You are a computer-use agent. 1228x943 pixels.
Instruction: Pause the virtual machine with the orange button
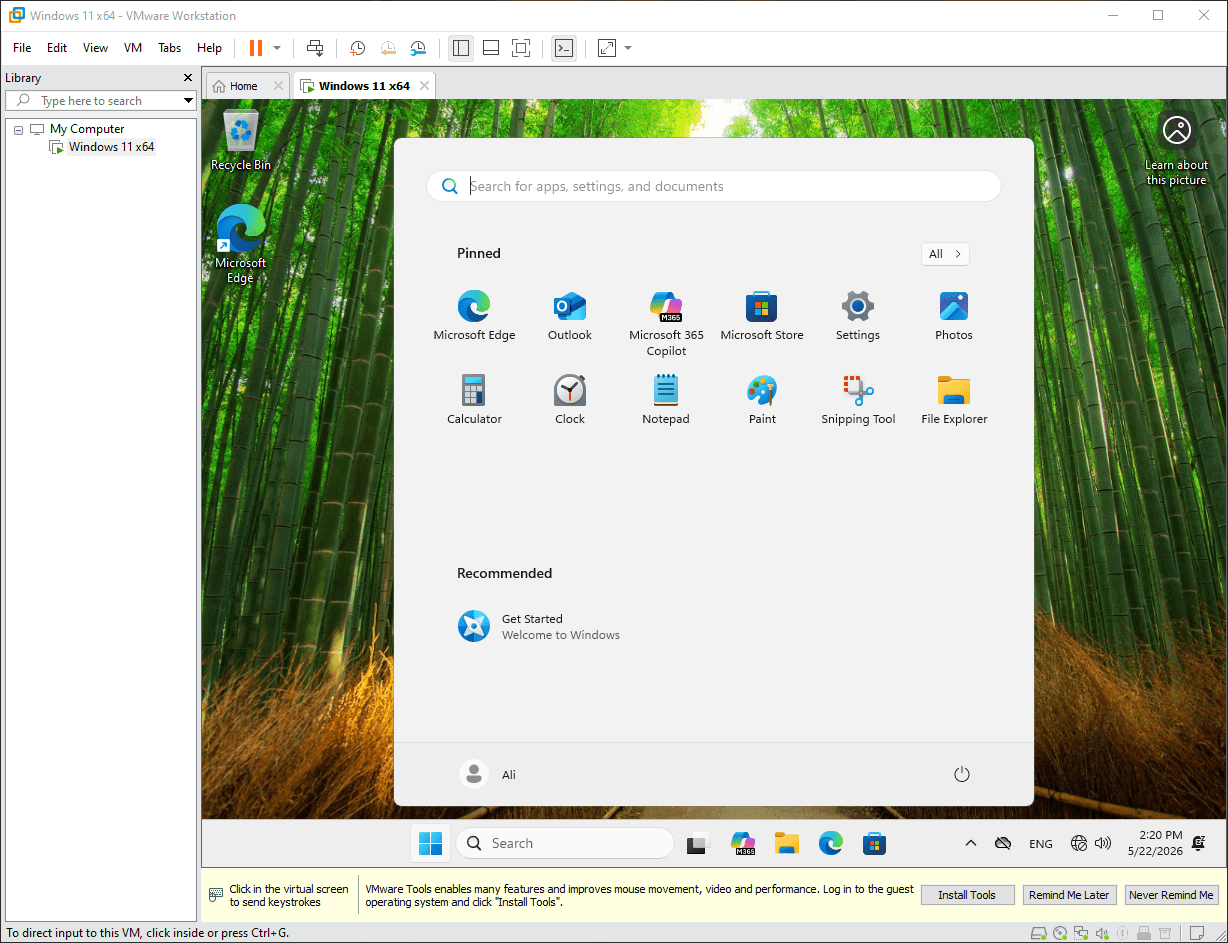point(255,48)
